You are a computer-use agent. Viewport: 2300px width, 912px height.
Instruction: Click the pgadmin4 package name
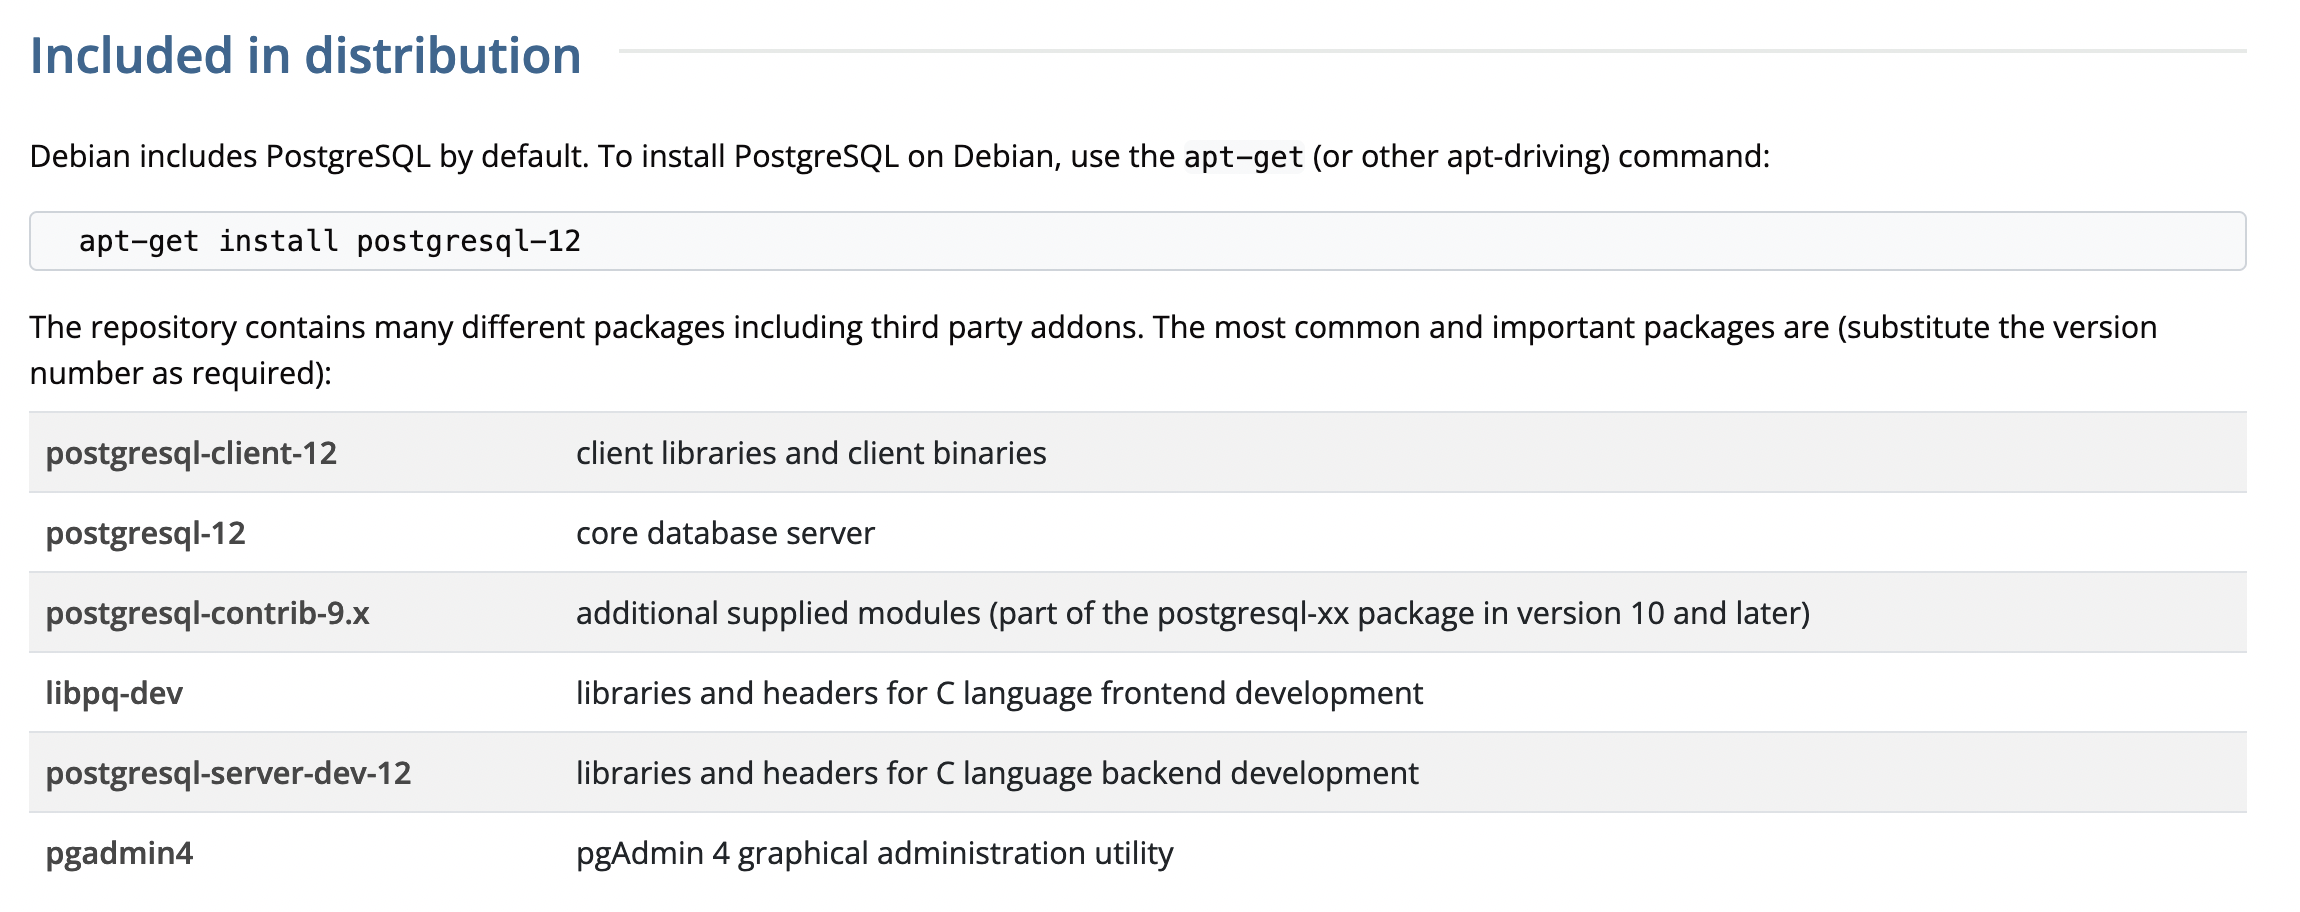pyautogui.click(x=119, y=853)
